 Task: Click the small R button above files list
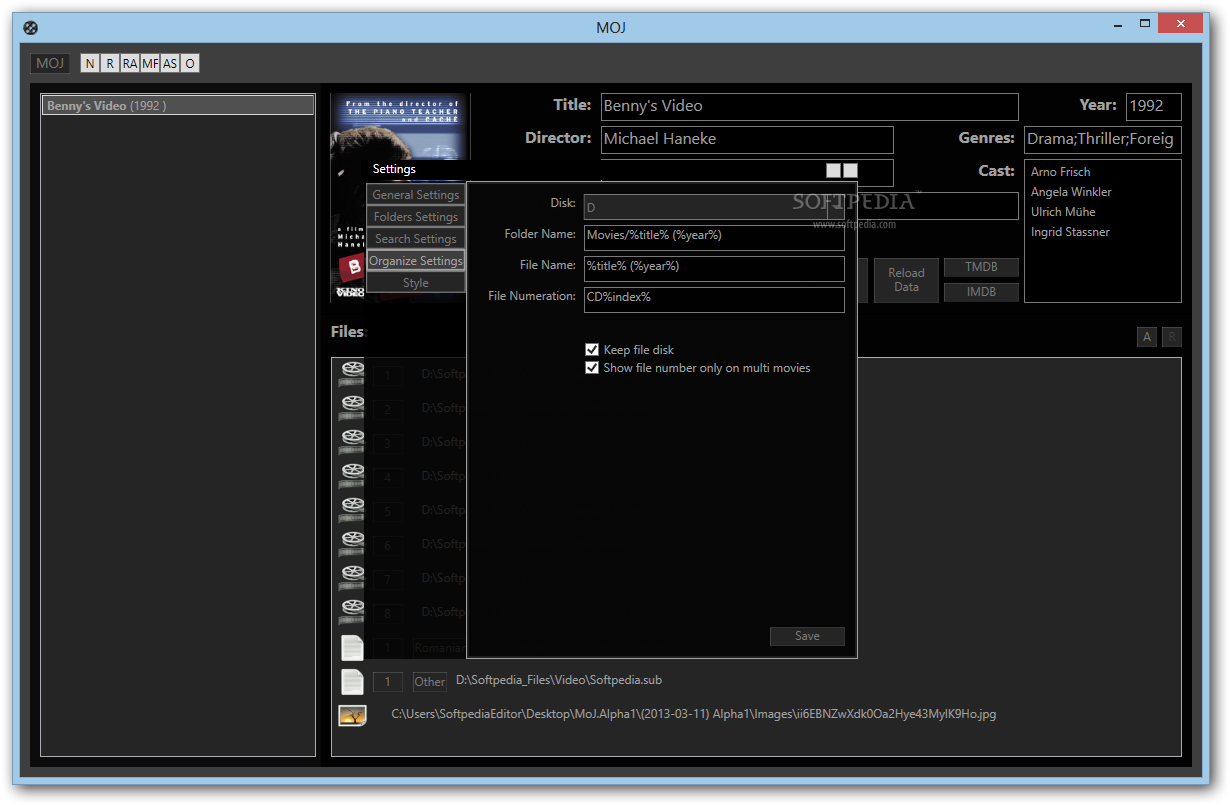click(x=1171, y=337)
